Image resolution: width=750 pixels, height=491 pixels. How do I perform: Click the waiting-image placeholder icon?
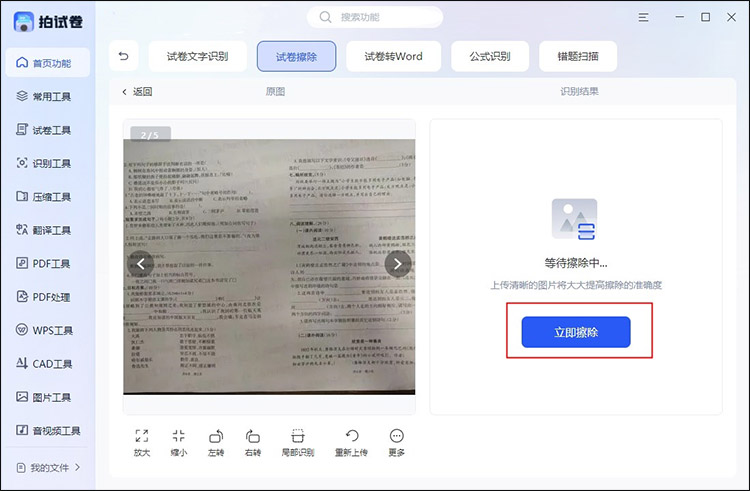(x=574, y=219)
